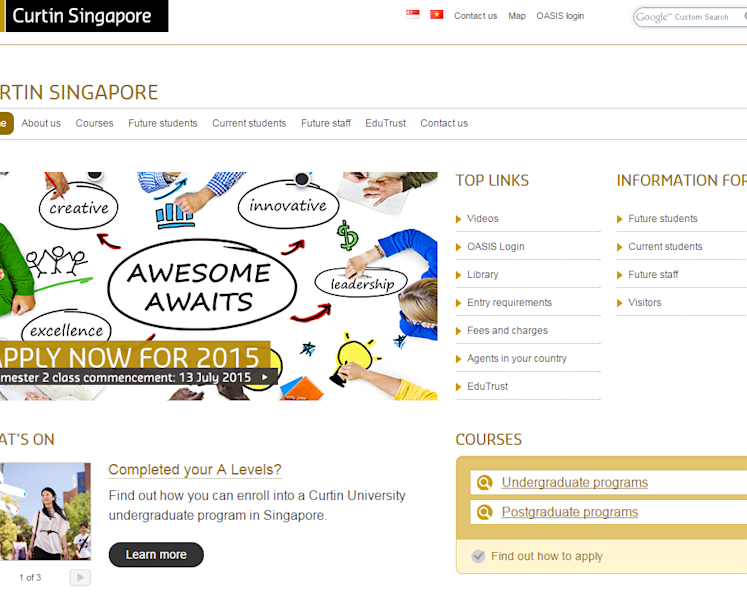Open Current students under Information For

tap(665, 247)
